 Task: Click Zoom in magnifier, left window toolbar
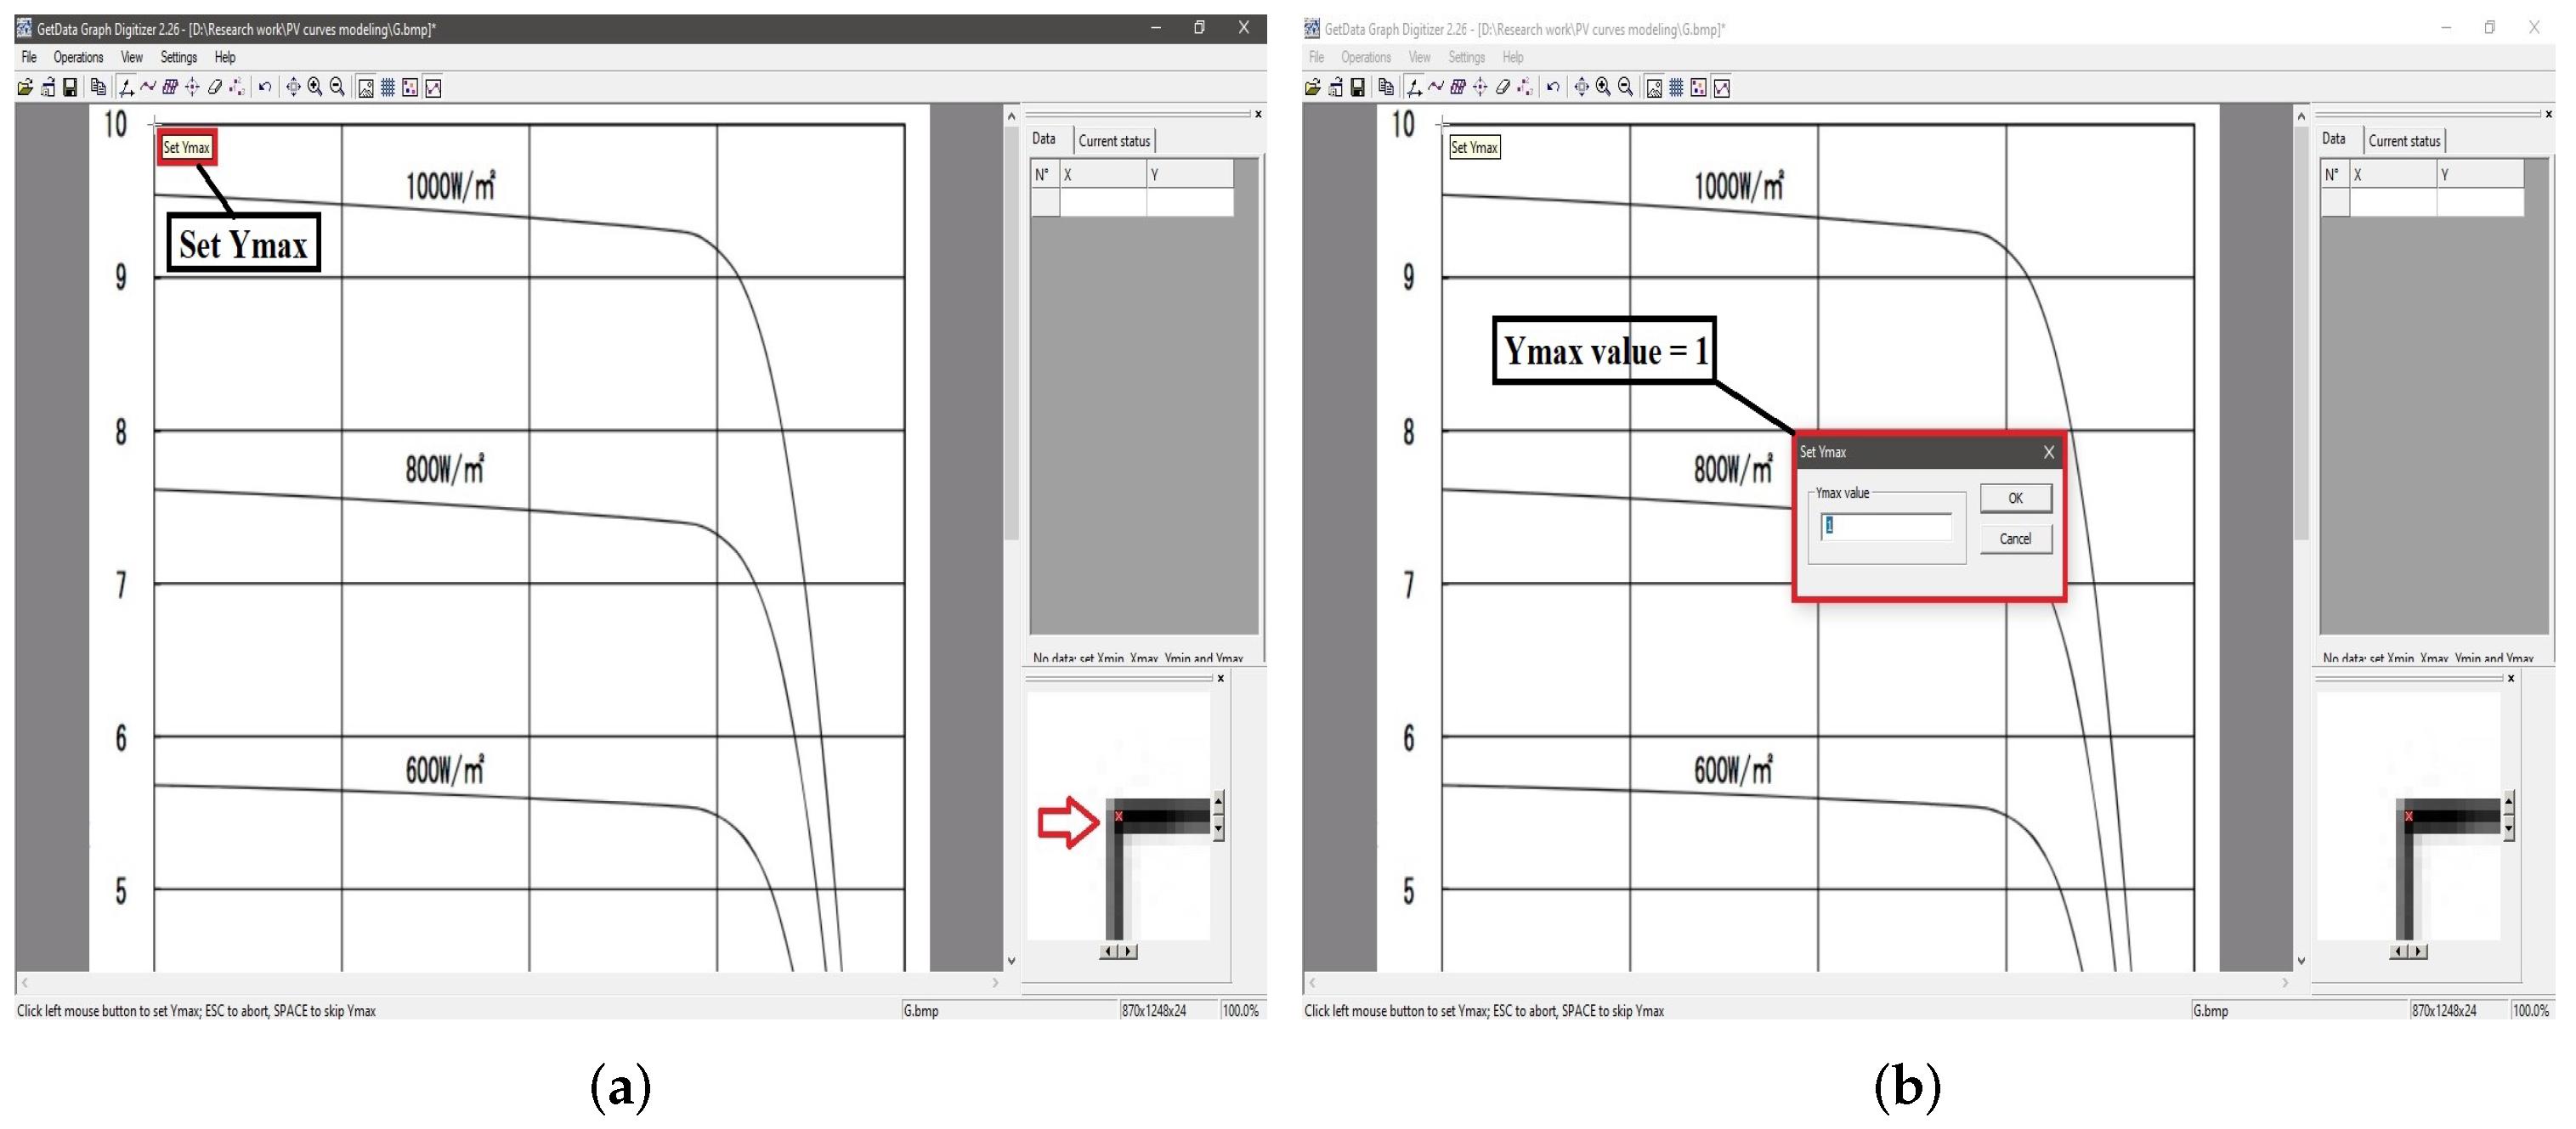coord(315,88)
